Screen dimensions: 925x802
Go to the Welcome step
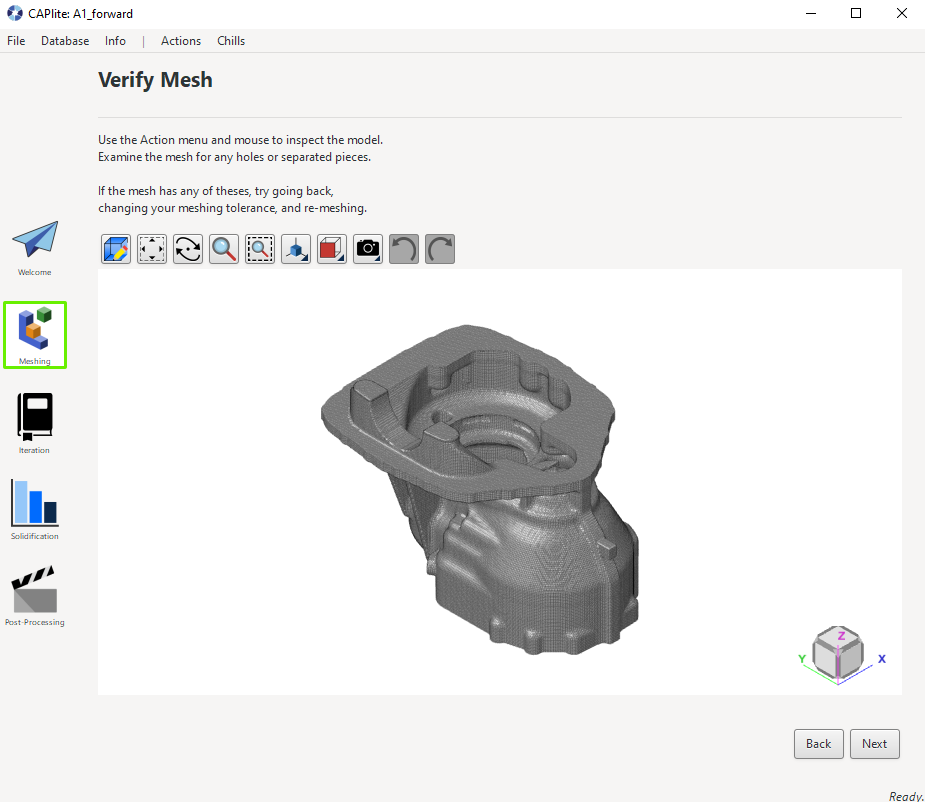click(x=35, y=248)
